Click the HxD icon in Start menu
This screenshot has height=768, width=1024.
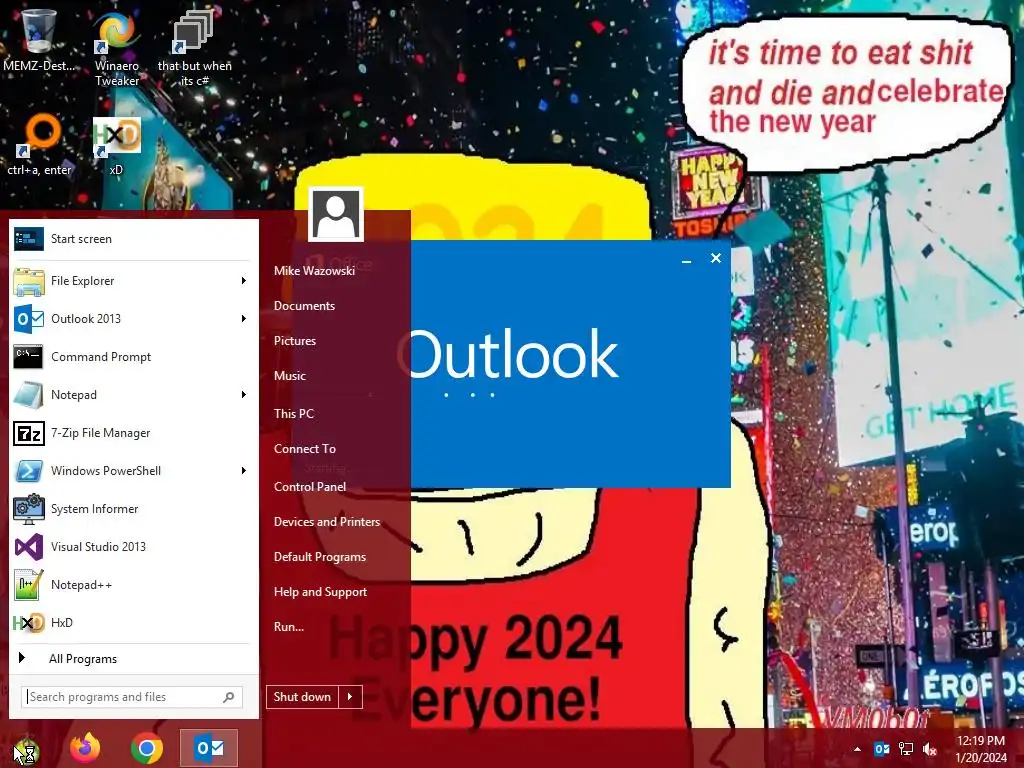tap(29, 623)
